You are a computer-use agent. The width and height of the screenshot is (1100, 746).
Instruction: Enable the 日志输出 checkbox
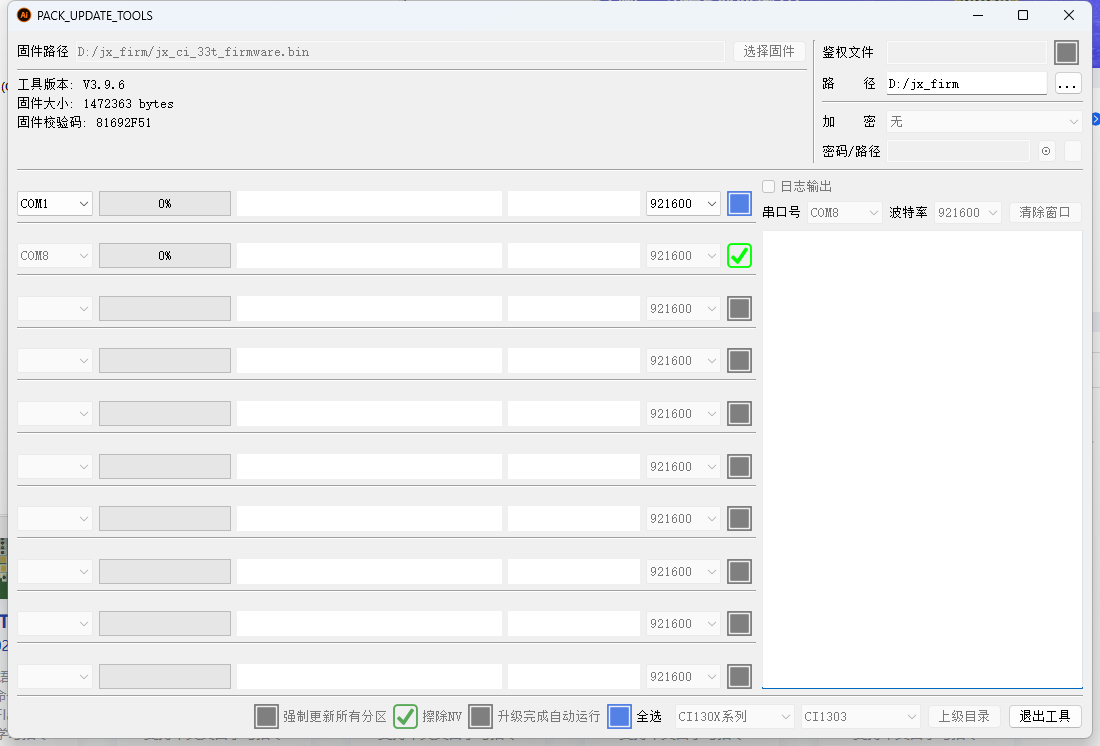pyautogui.click(x=768, y=185)
